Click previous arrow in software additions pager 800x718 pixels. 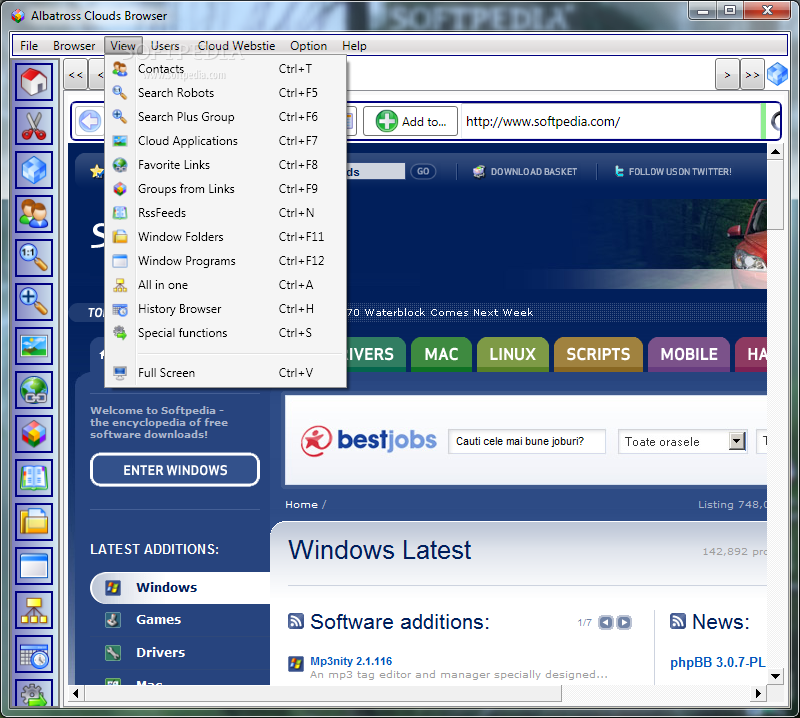point(606,623)
